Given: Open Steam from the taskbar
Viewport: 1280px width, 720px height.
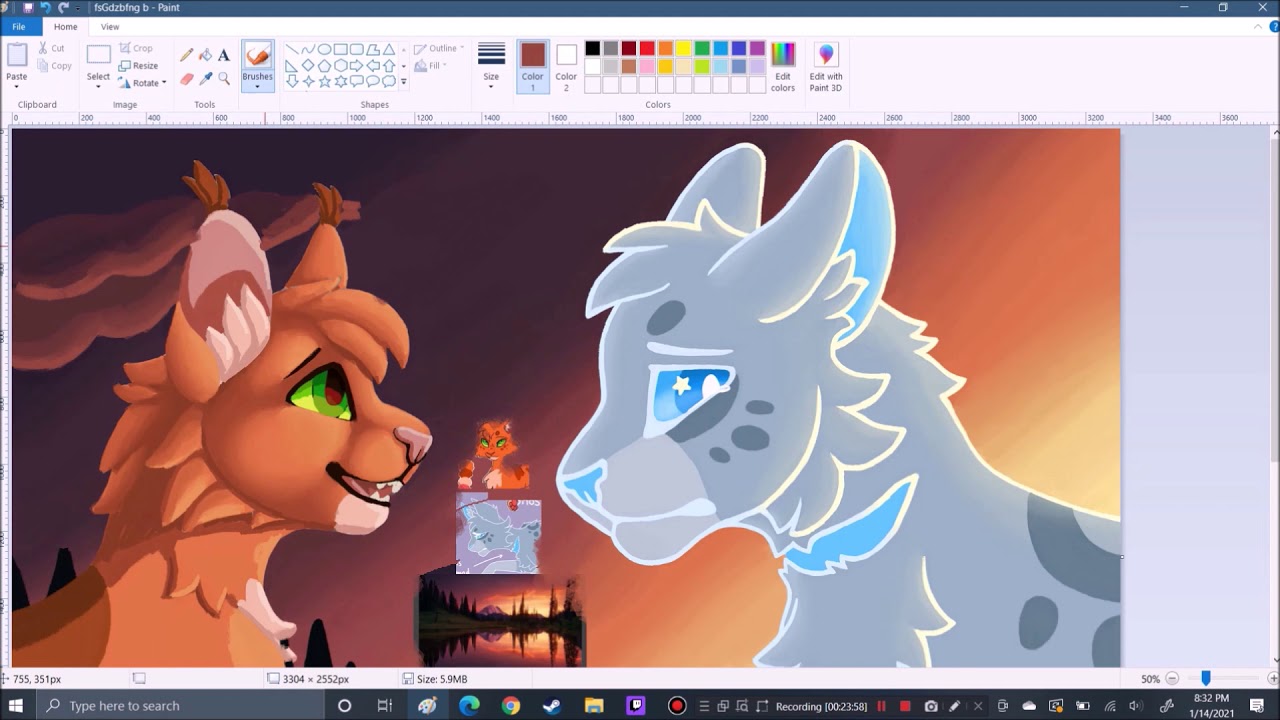Looking at the screenshot, I should 551,706.
